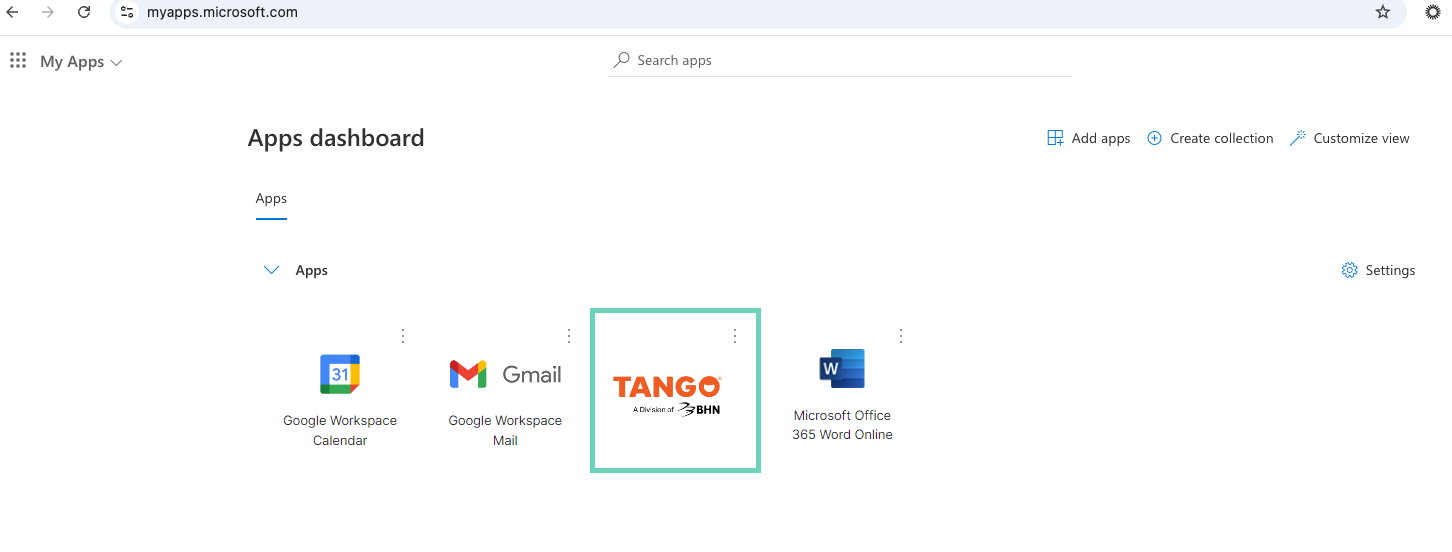Open the browser extension gear icon
Screen dimensions: 1452x552
(1432, 12)
